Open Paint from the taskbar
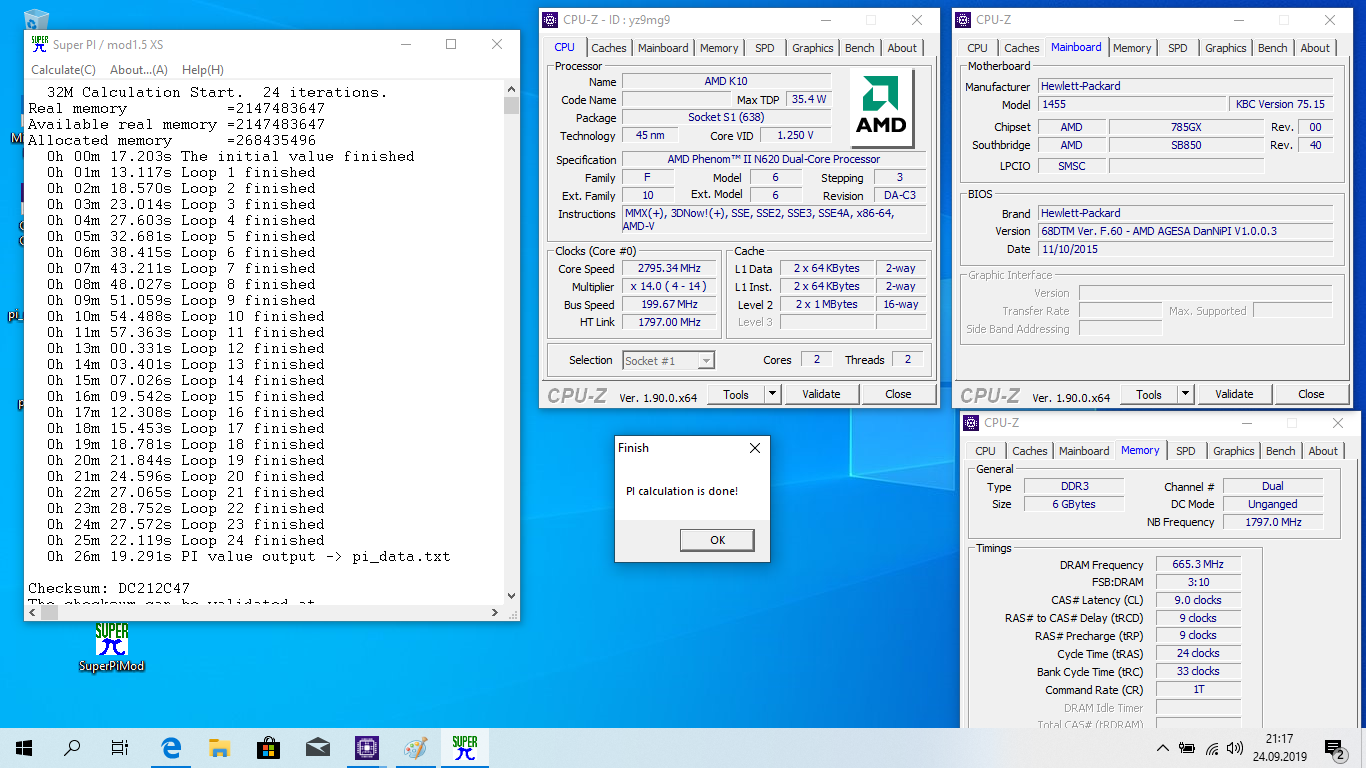This screenshot has width=1366, height=768. (x=415, y=747)
